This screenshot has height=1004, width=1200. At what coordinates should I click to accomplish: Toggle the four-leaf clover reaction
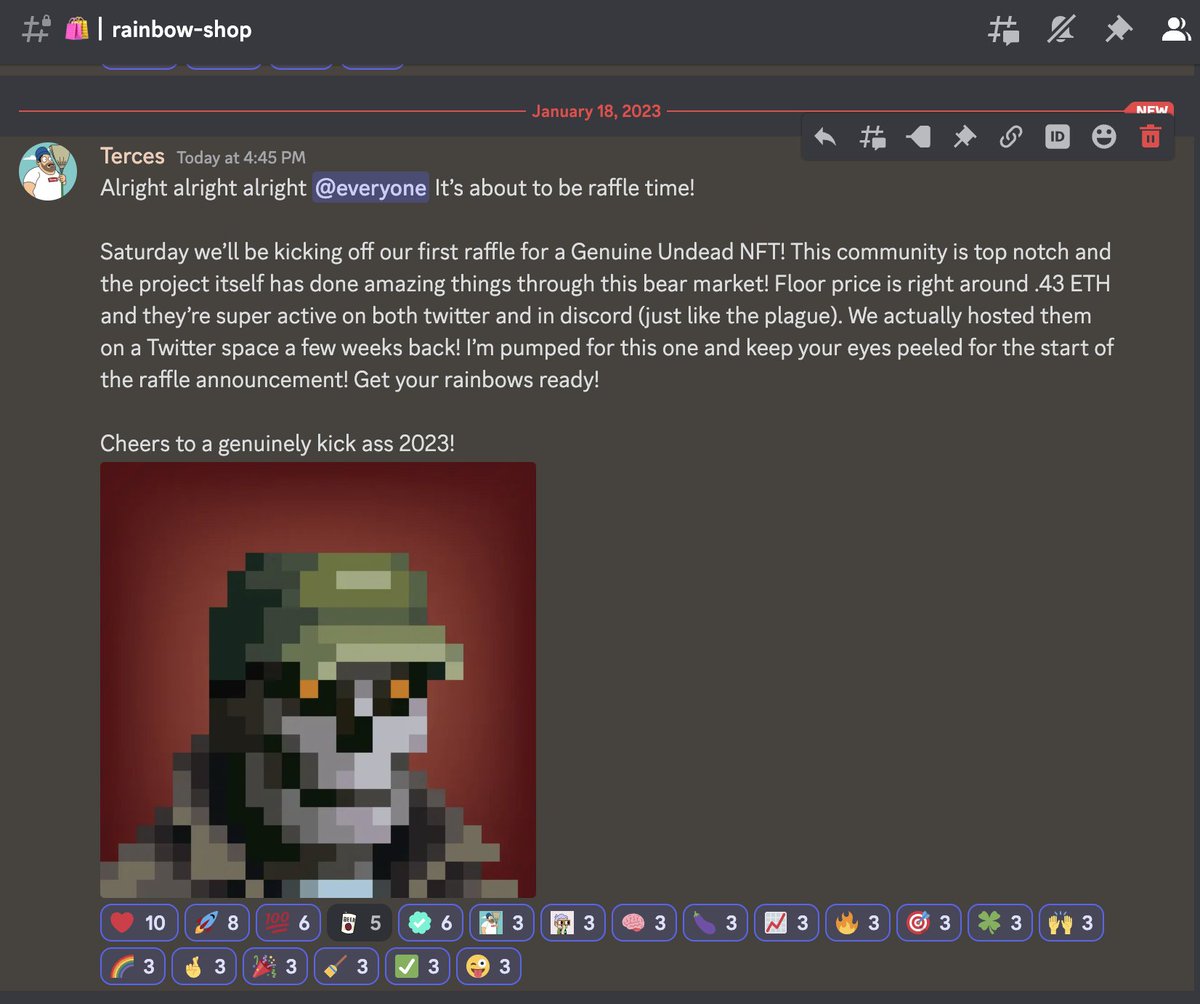[1000, 923]
